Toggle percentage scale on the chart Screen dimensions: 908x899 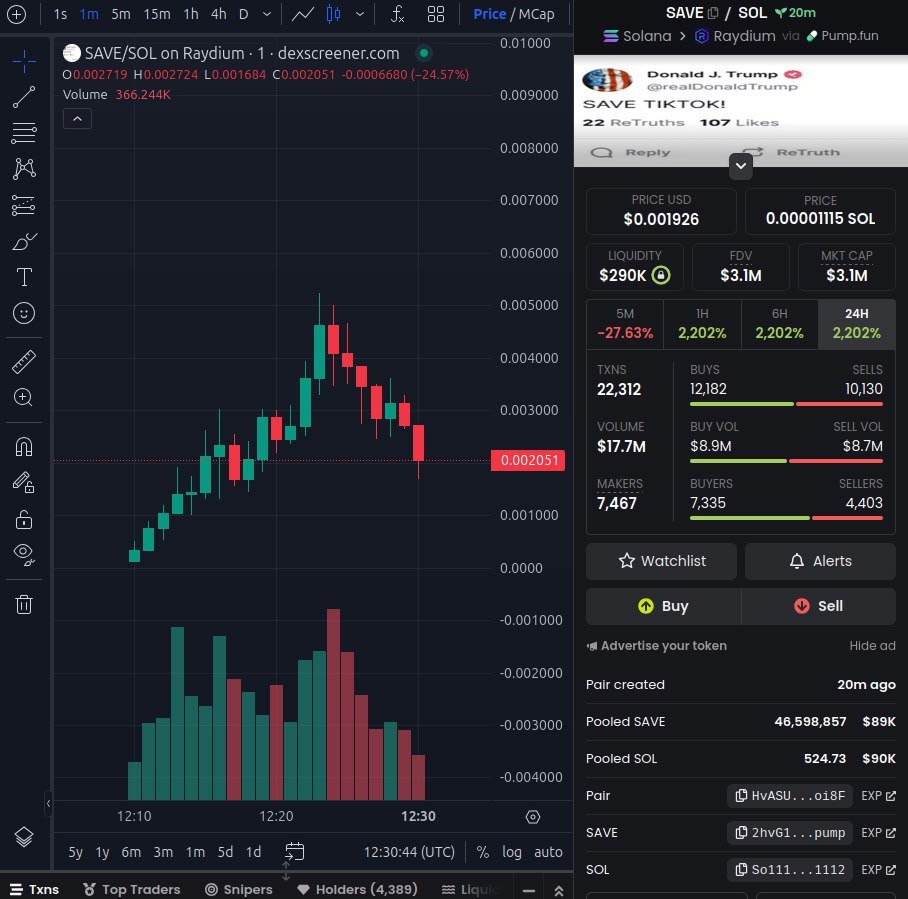point(482,852)
